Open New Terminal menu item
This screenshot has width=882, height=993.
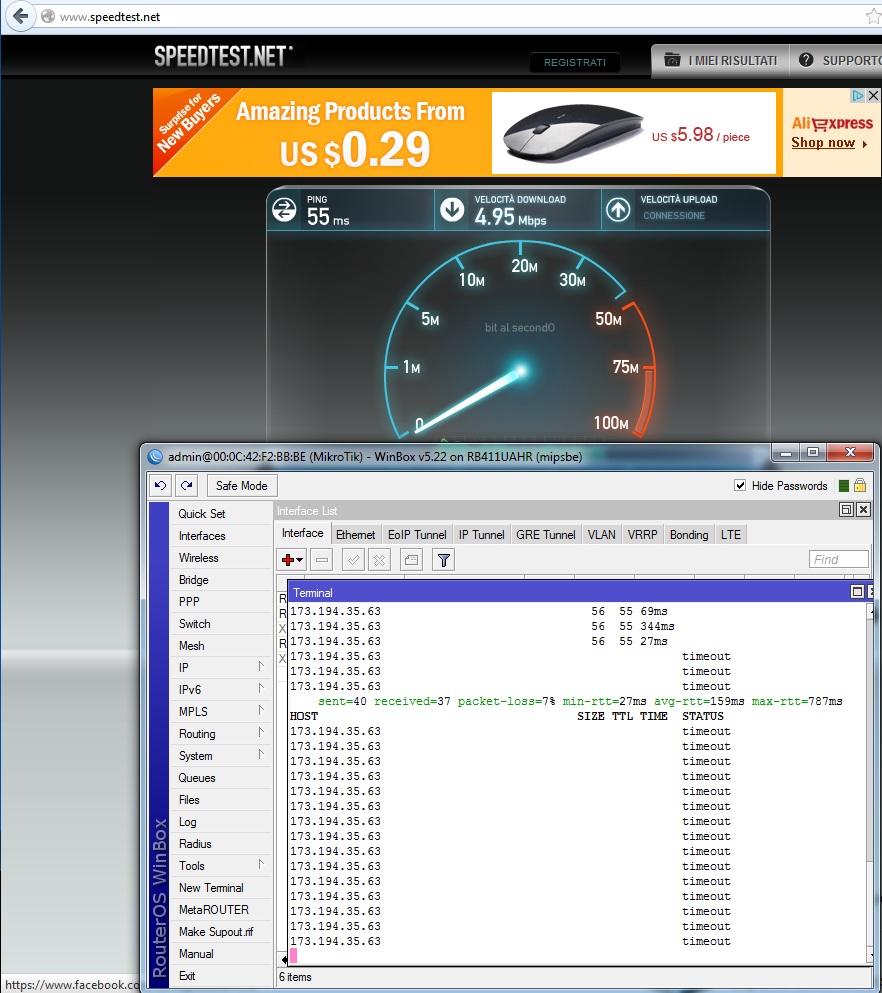click(x=220, y=888)
